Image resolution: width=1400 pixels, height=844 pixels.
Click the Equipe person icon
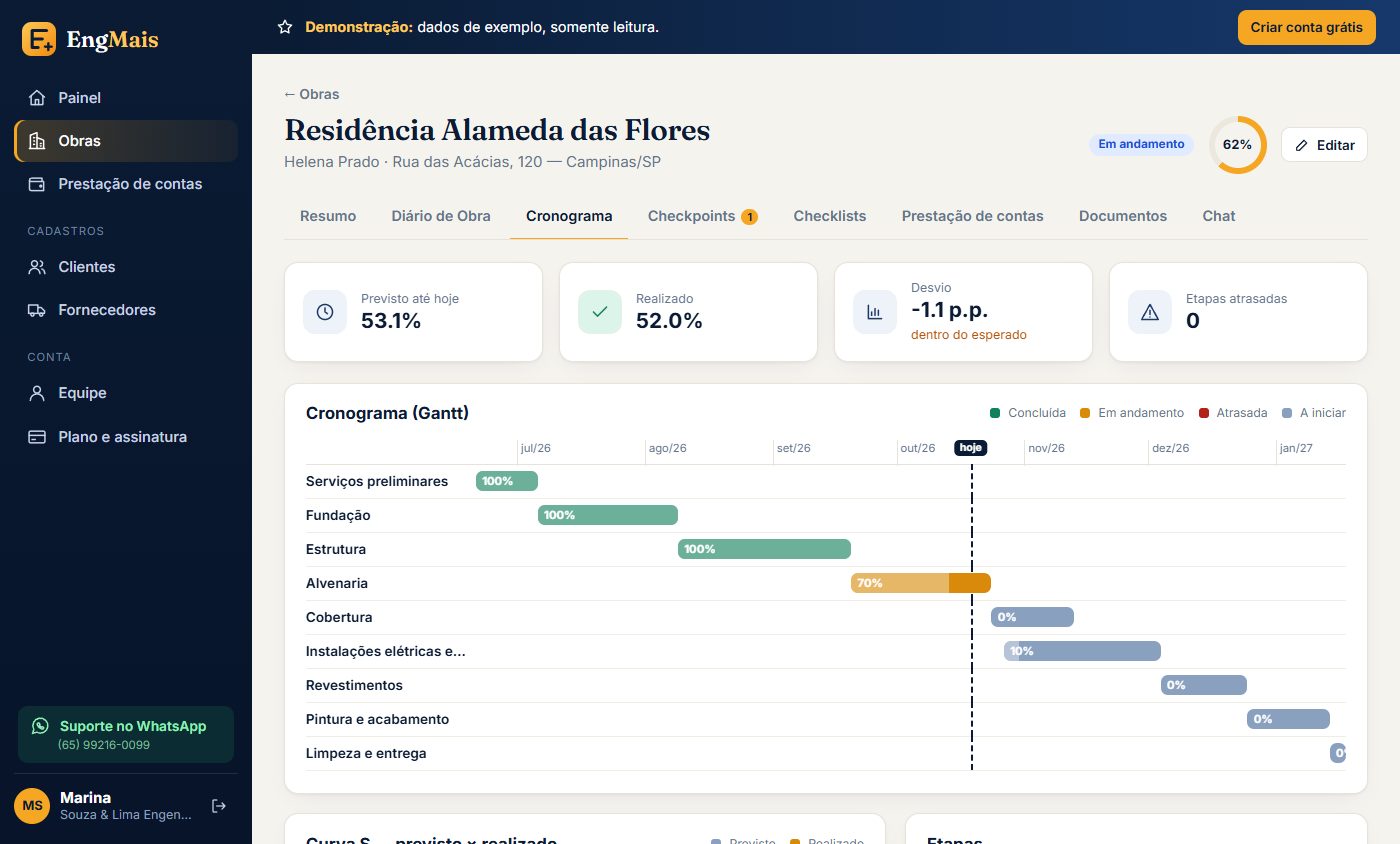37,393
